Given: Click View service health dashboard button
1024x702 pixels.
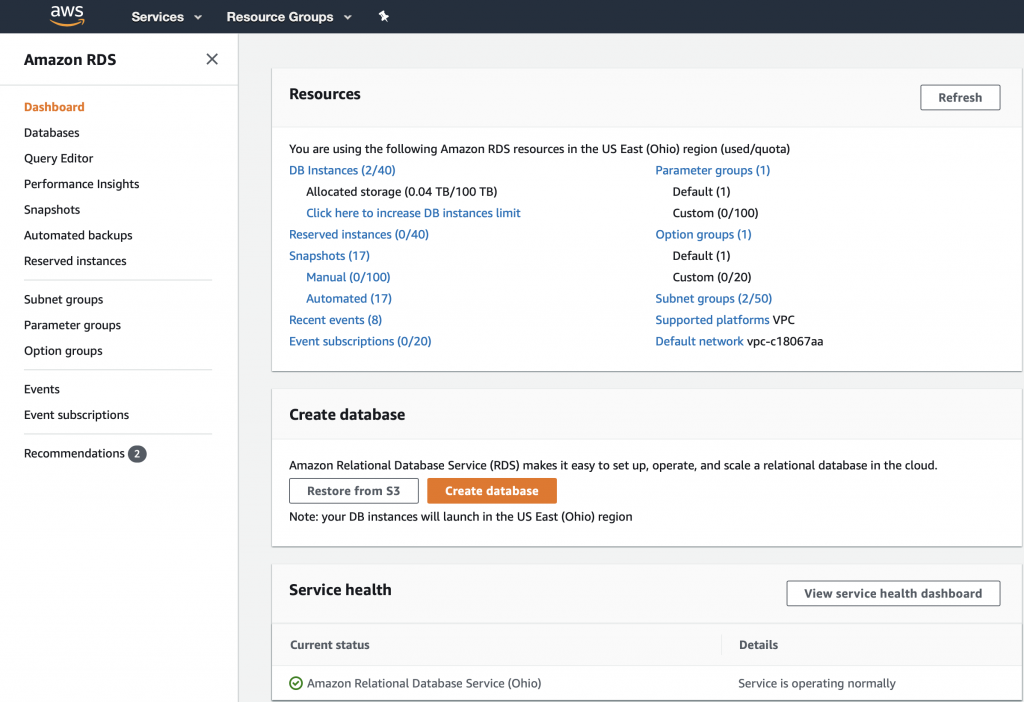Looking at the screenshot, I should [893, 594].
